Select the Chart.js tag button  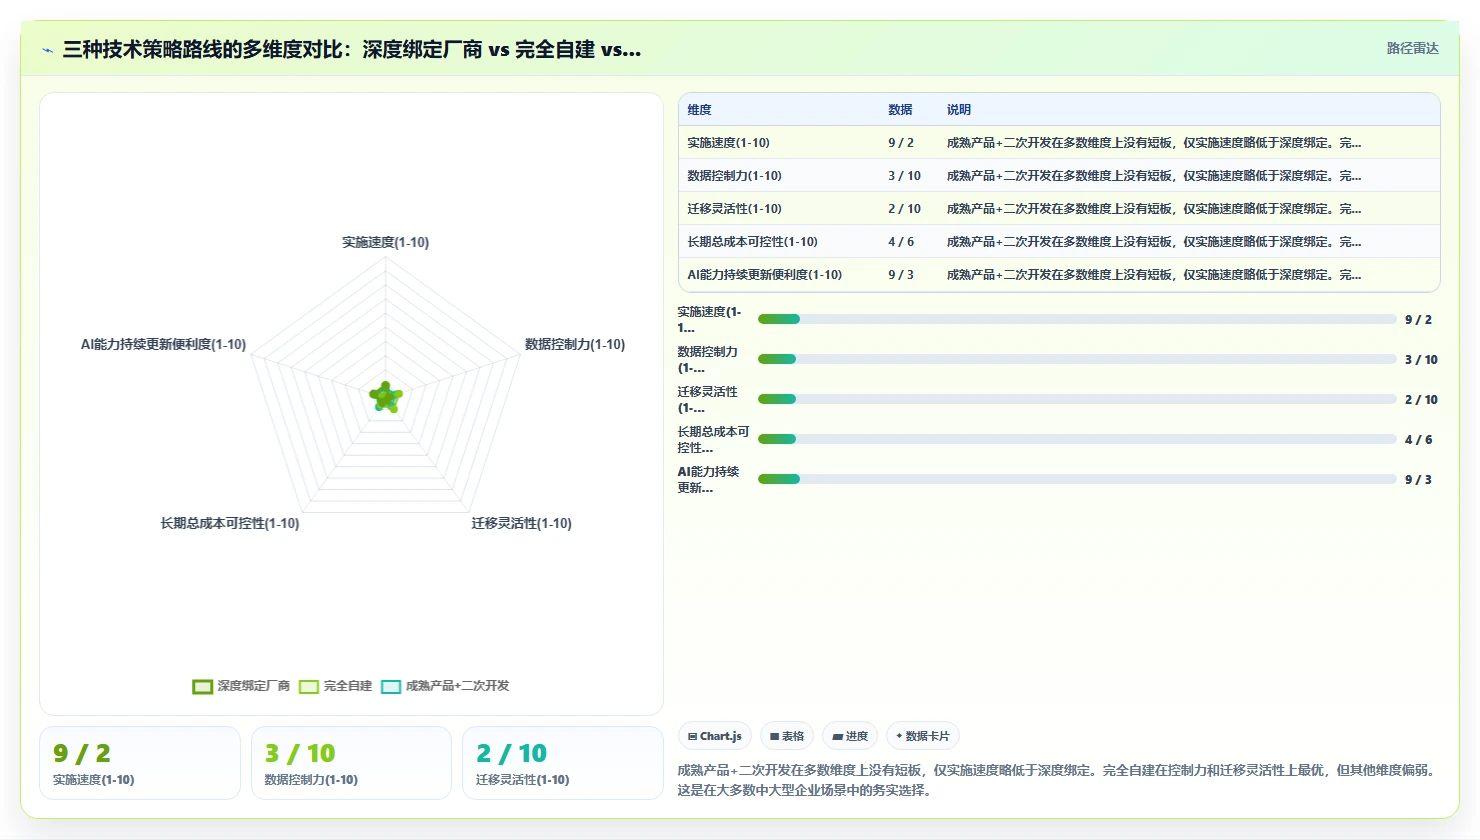(x=715, y=736)
